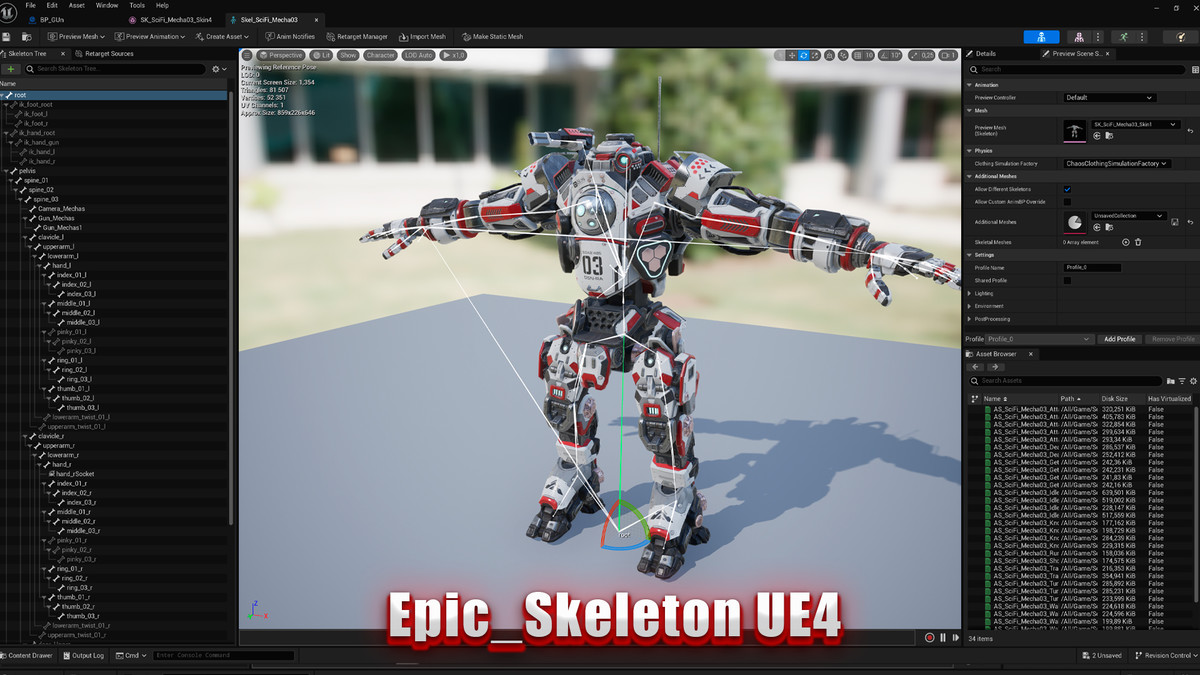Click Make Static Mesh in the toolbar
Screen dimensions: 1200x675
coord(491,36)
